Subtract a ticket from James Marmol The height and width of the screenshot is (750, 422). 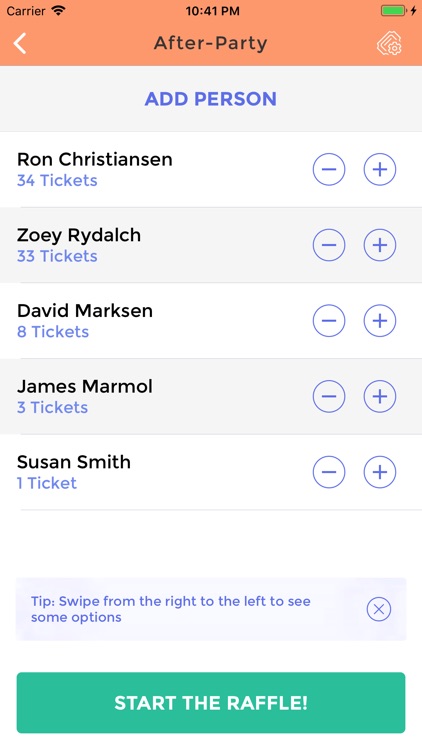pyautogui.click(x=329, y=396)
